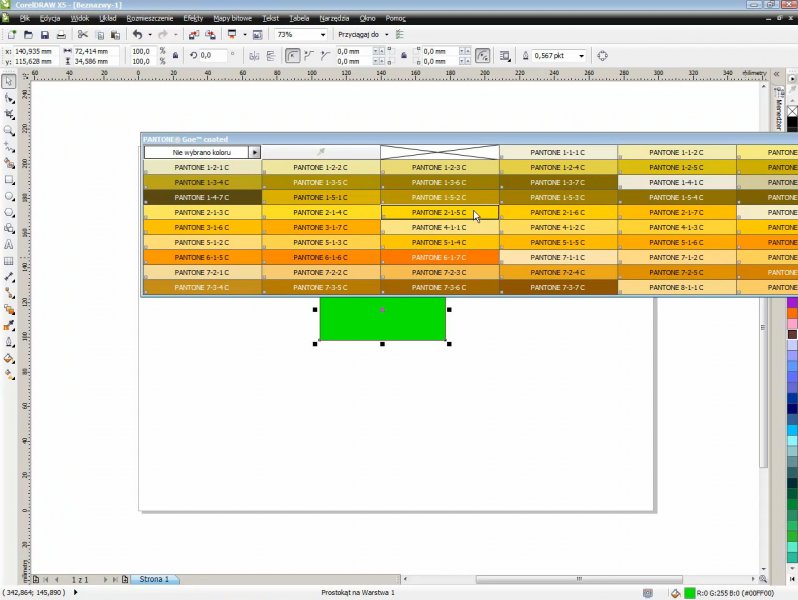The width and height of the screenshot is (798, 600).
Task: Click the rotation angle input field
Action: pos(212,55)
